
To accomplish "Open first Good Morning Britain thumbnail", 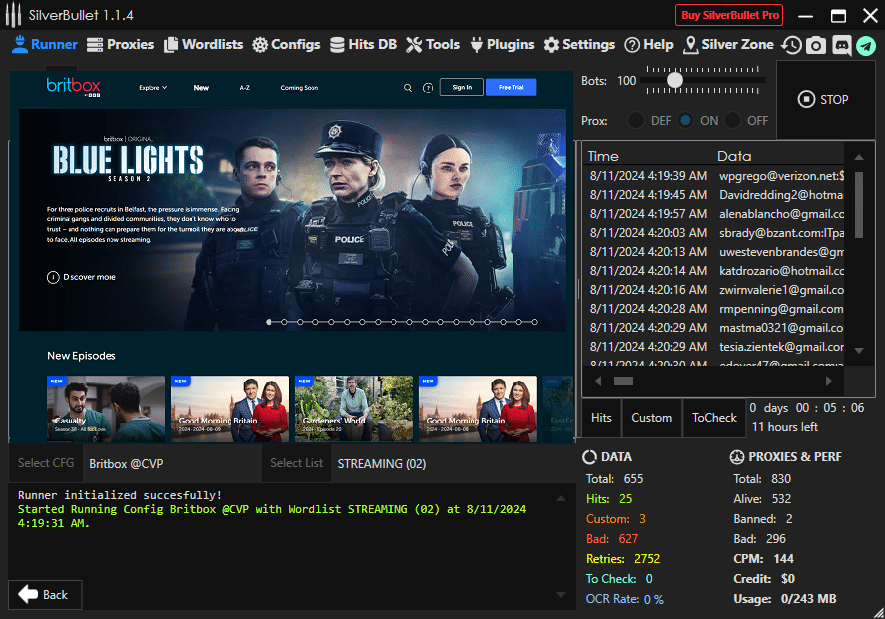I will click(230, 409).
